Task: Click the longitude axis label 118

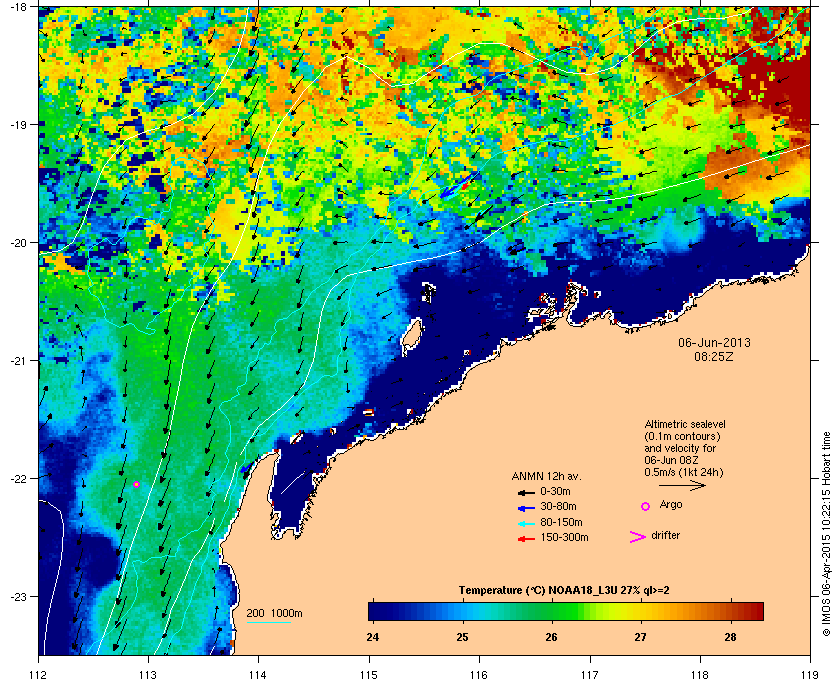Action: [x=700, y=674]
